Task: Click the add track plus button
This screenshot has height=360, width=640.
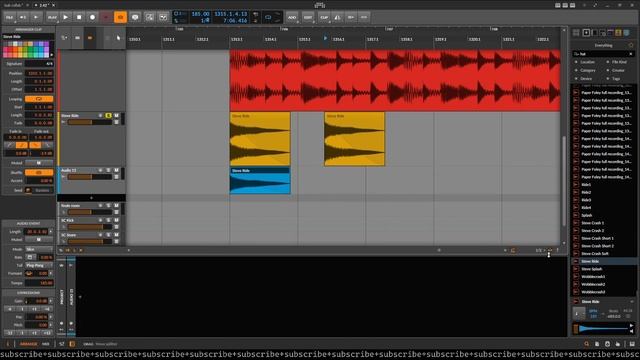Action: tap(91, 198)
